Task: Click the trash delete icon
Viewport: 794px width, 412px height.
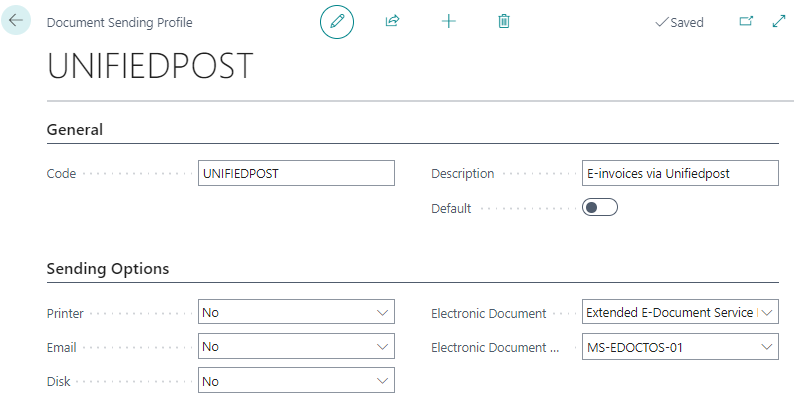Action: click(504, 21)
